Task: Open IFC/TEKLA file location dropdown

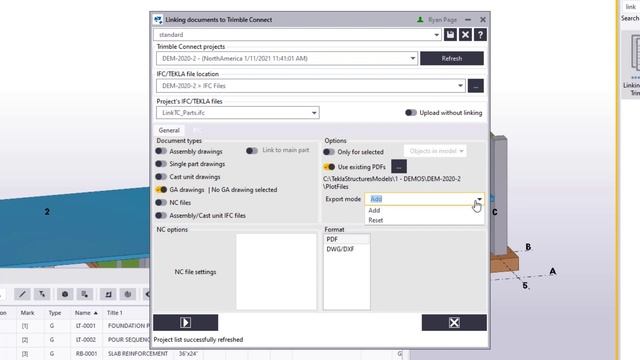Action: pos(460,86)
